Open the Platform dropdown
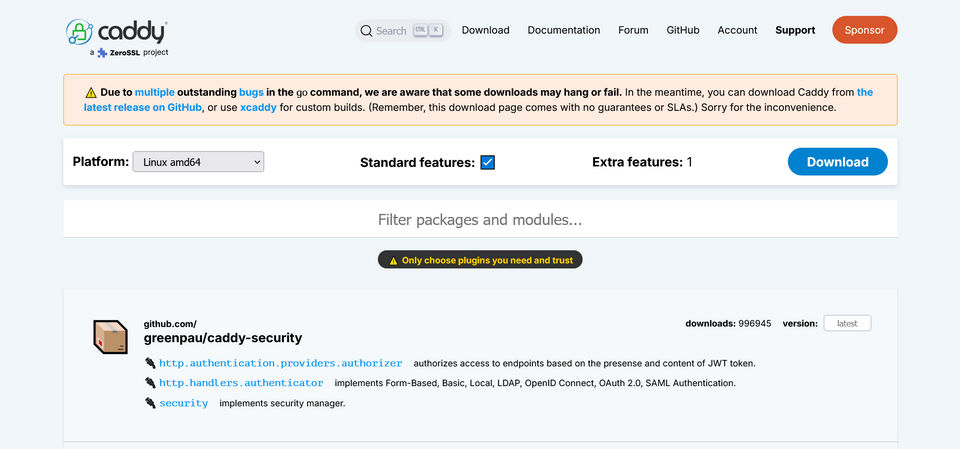960x449 pixels. 198,162
